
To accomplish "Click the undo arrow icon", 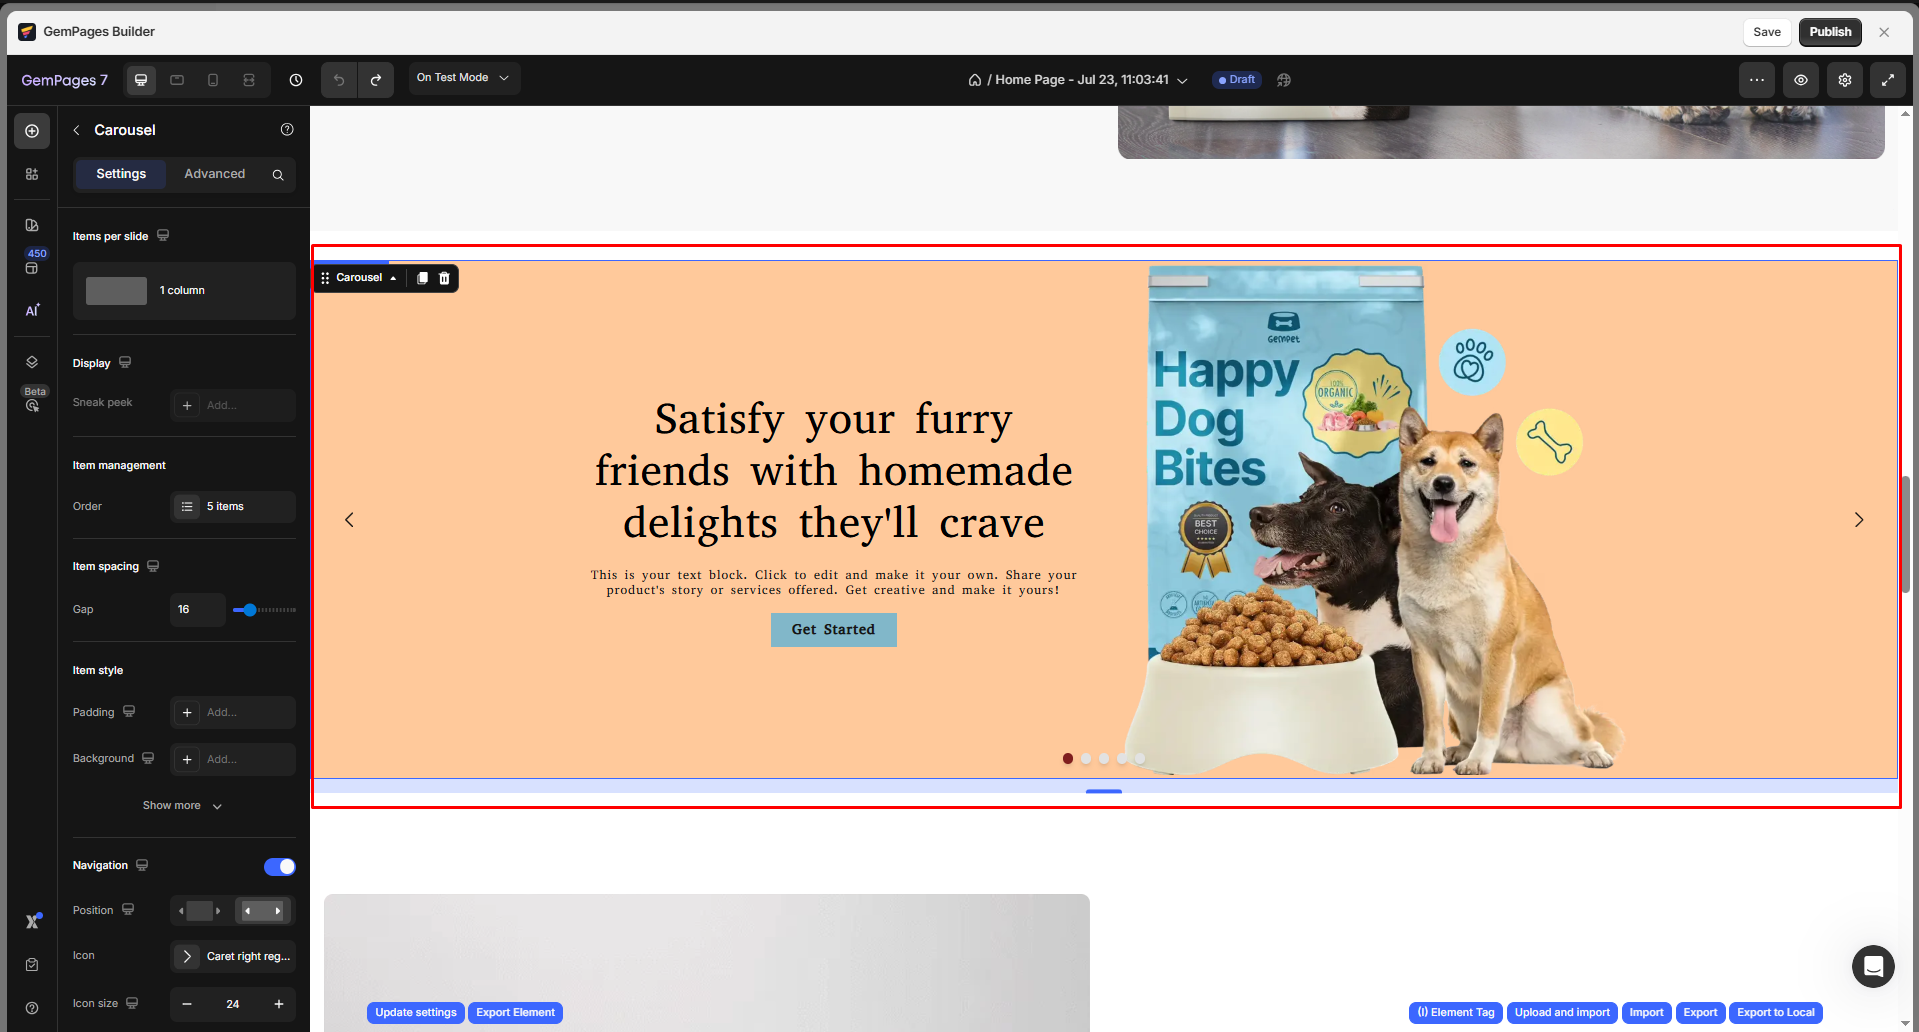I will pos(339,80).
